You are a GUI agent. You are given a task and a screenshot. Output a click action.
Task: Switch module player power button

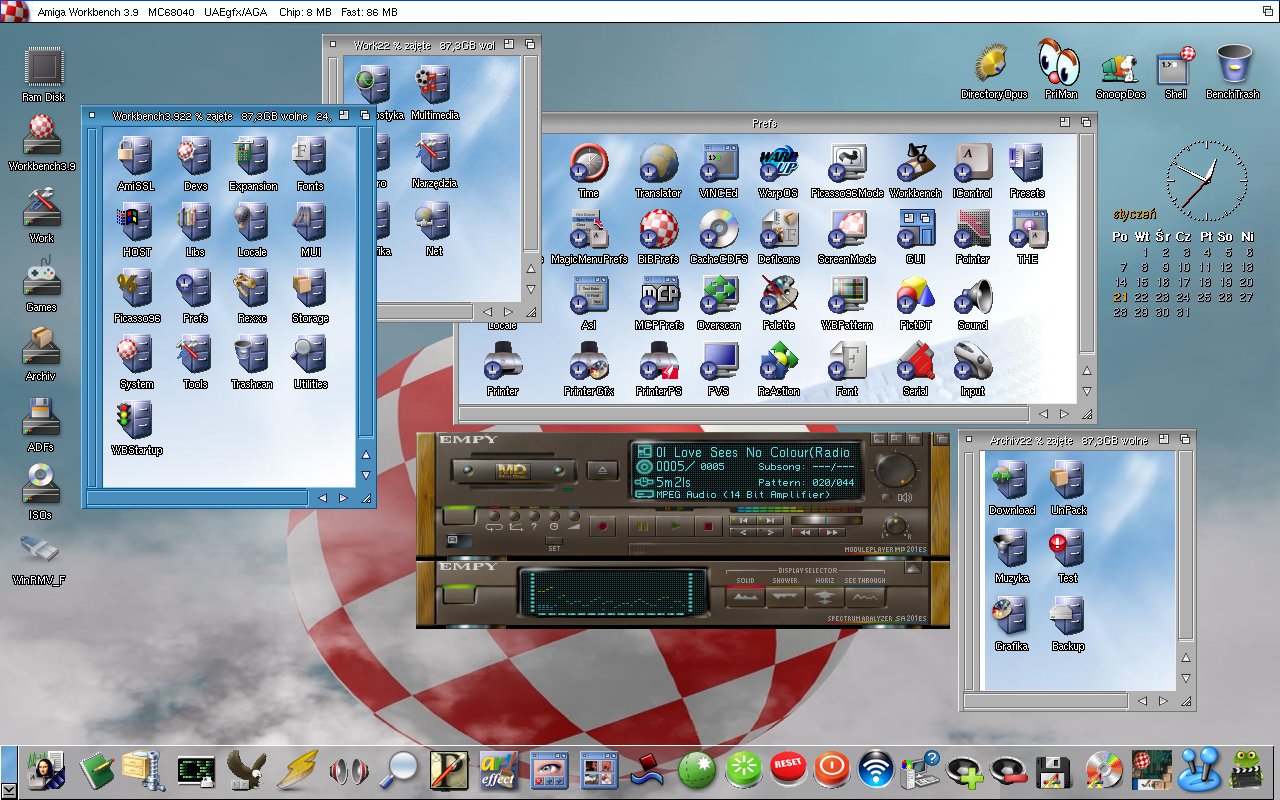pyautogui.click(x=459, y=516)
